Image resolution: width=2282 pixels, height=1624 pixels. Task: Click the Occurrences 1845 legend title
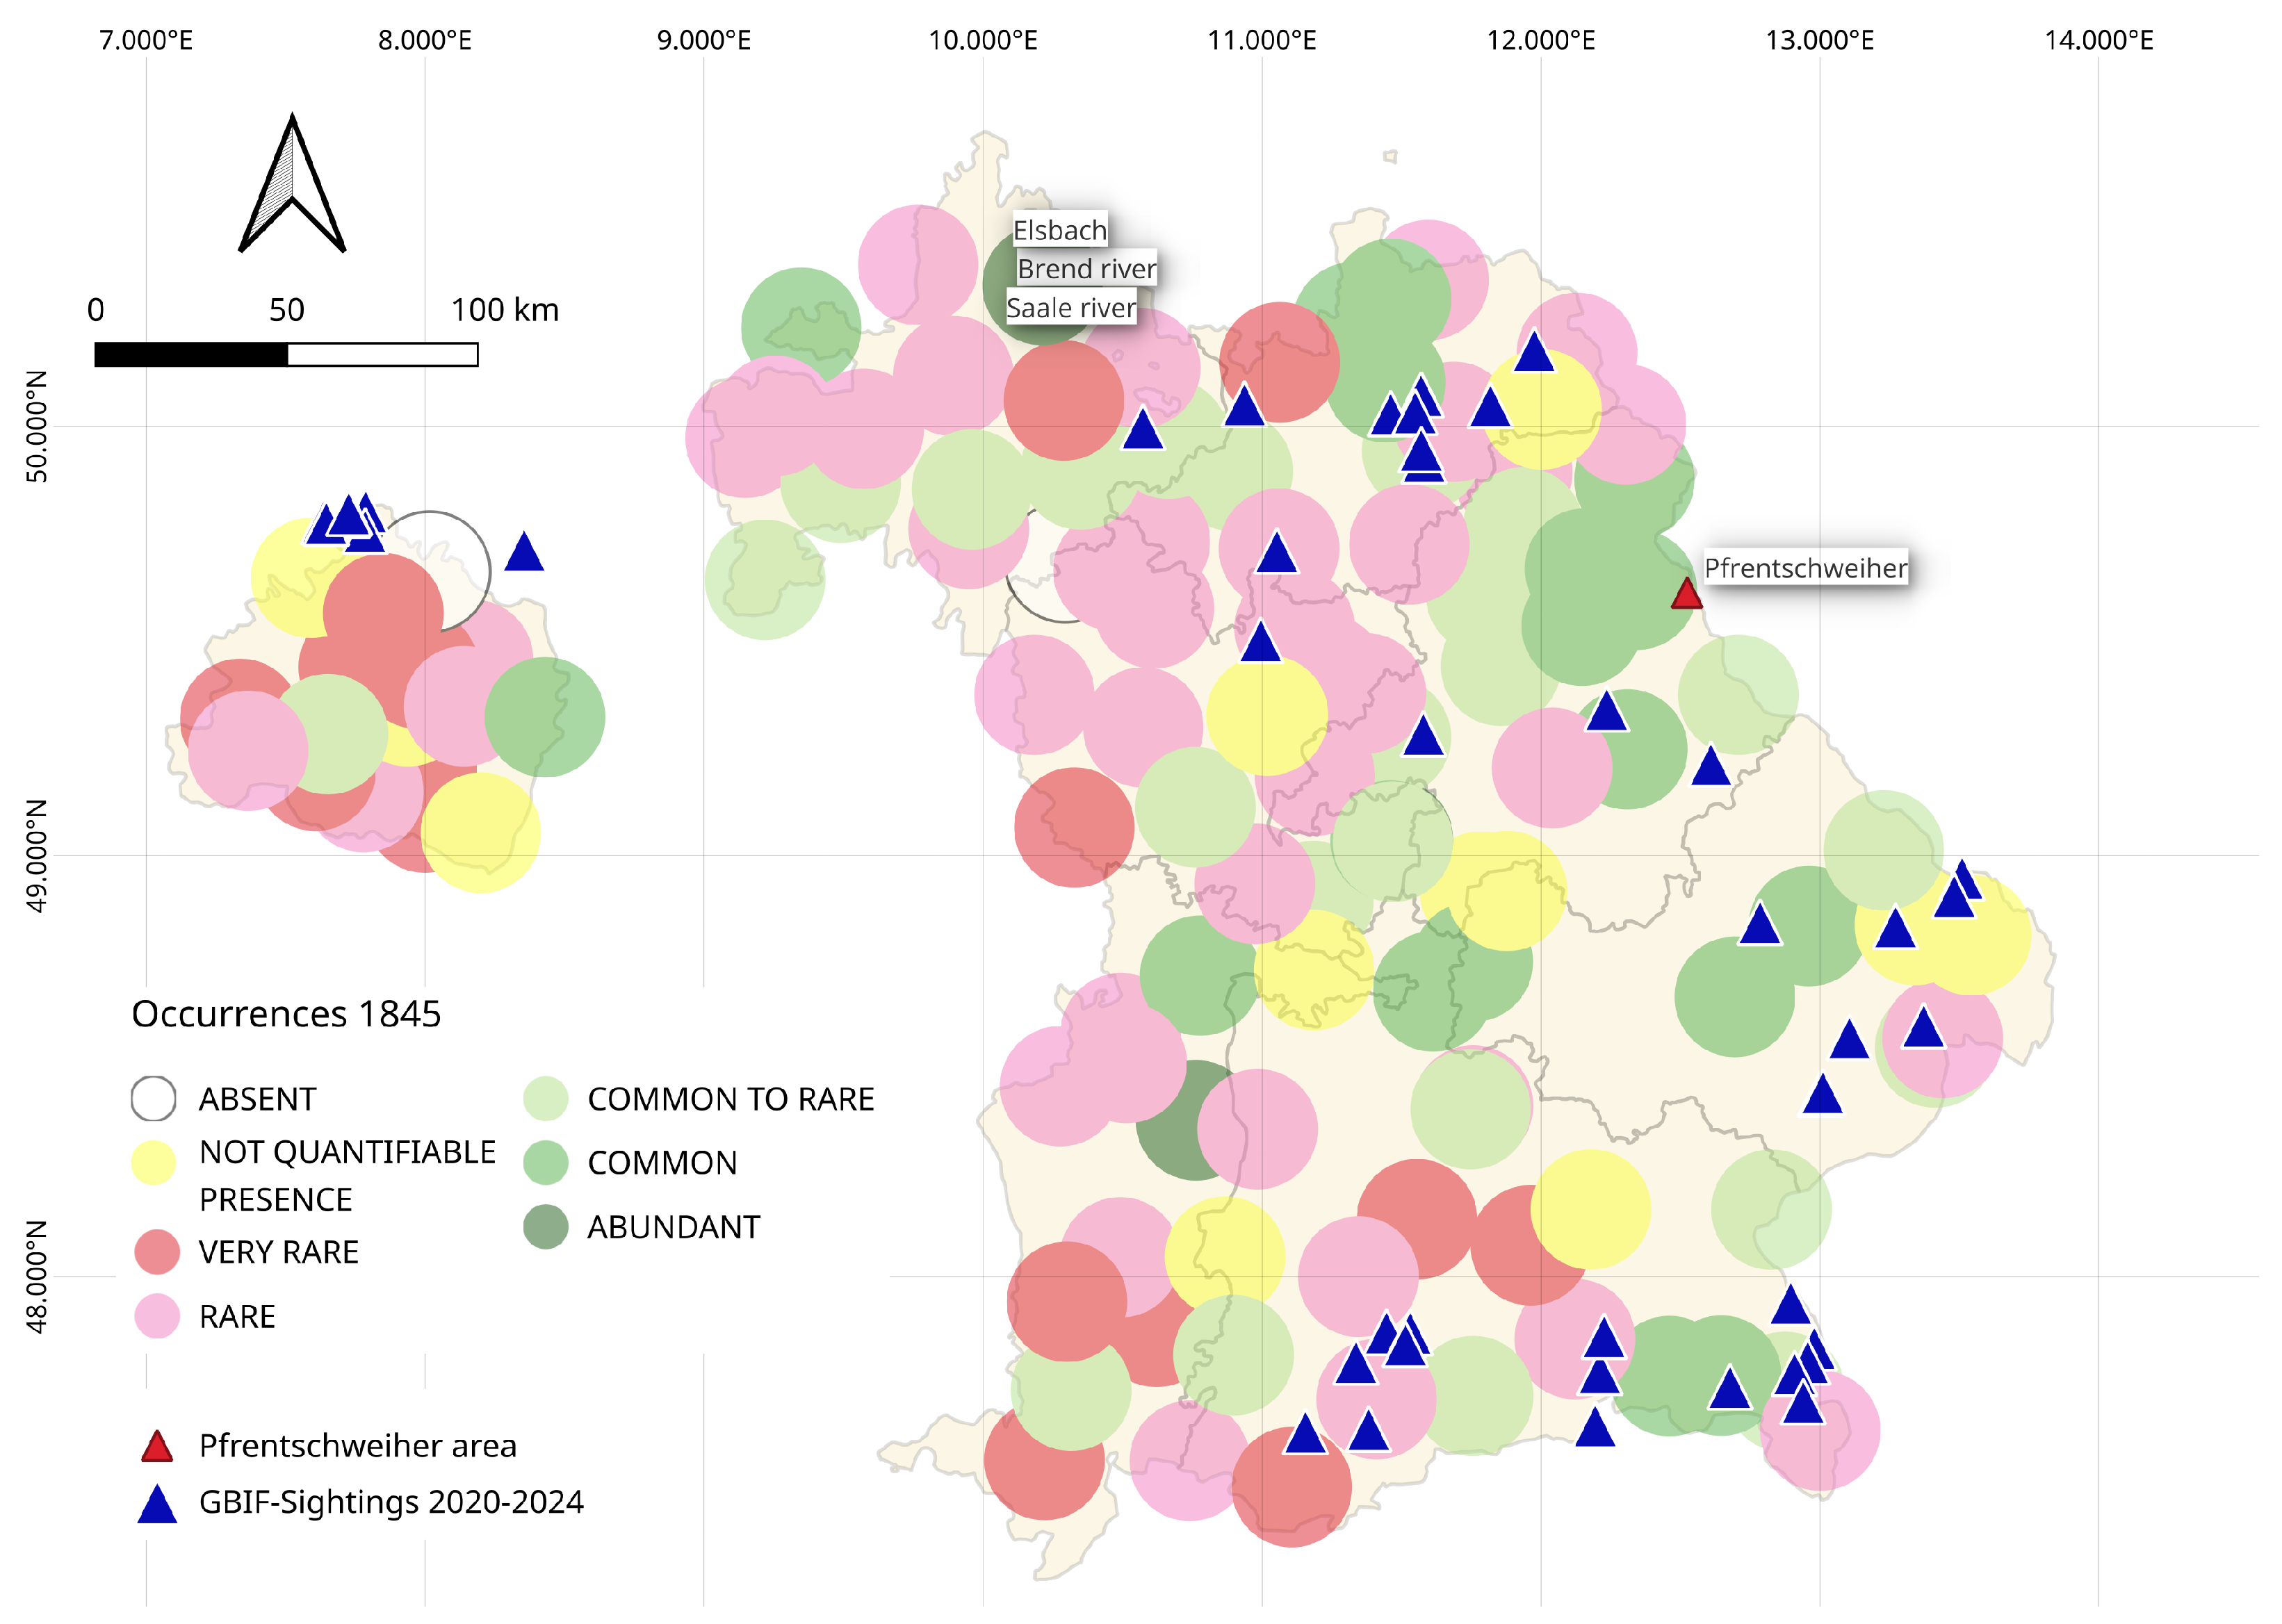(x=286, y=1014)
